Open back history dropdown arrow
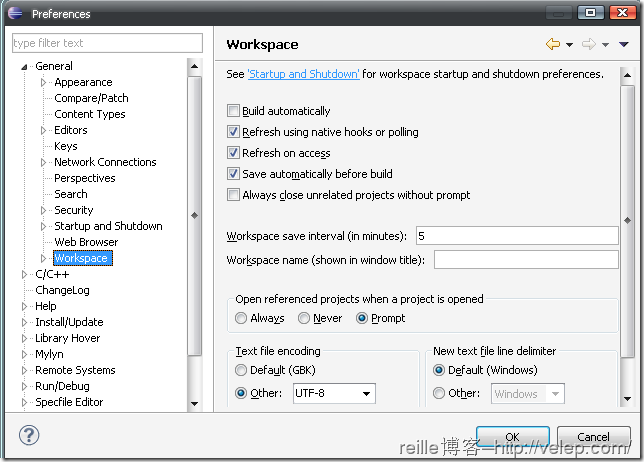Screen dimensions: 644x462 (569, 45)
